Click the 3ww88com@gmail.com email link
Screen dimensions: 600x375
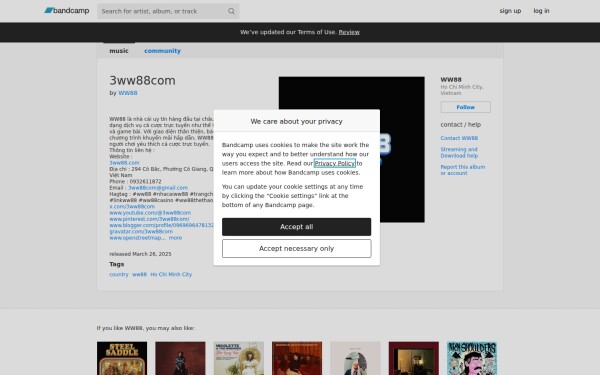click(158, 188)
